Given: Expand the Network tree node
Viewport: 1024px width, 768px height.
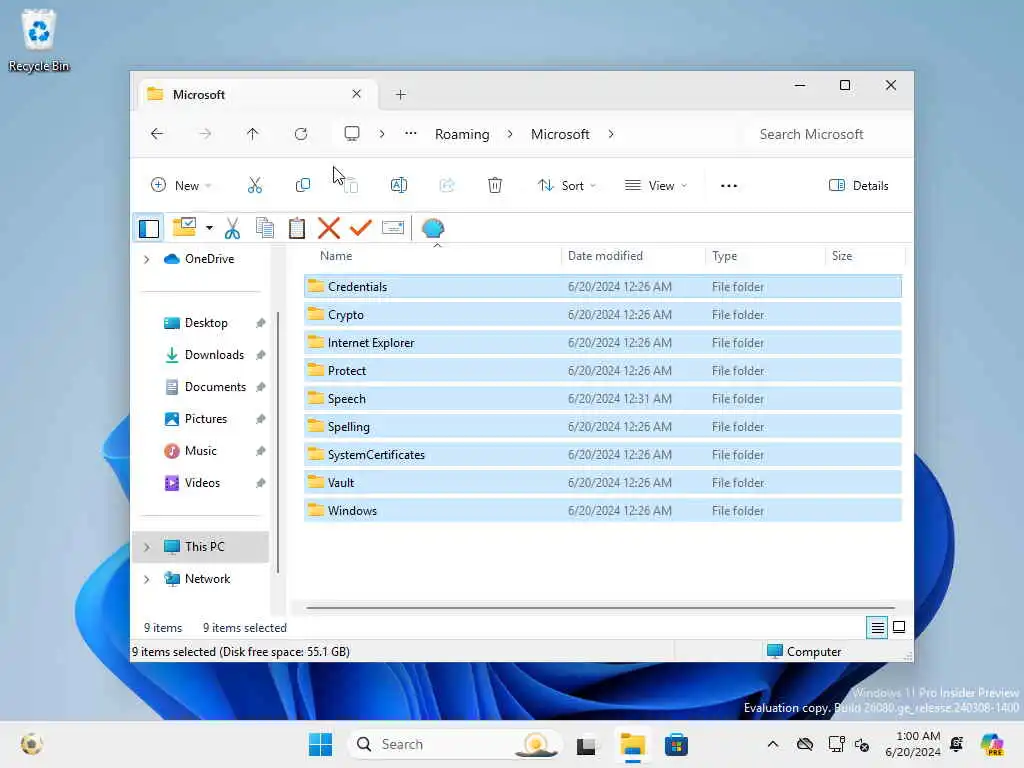Looking at the screenshot, I should pos(147,579).
